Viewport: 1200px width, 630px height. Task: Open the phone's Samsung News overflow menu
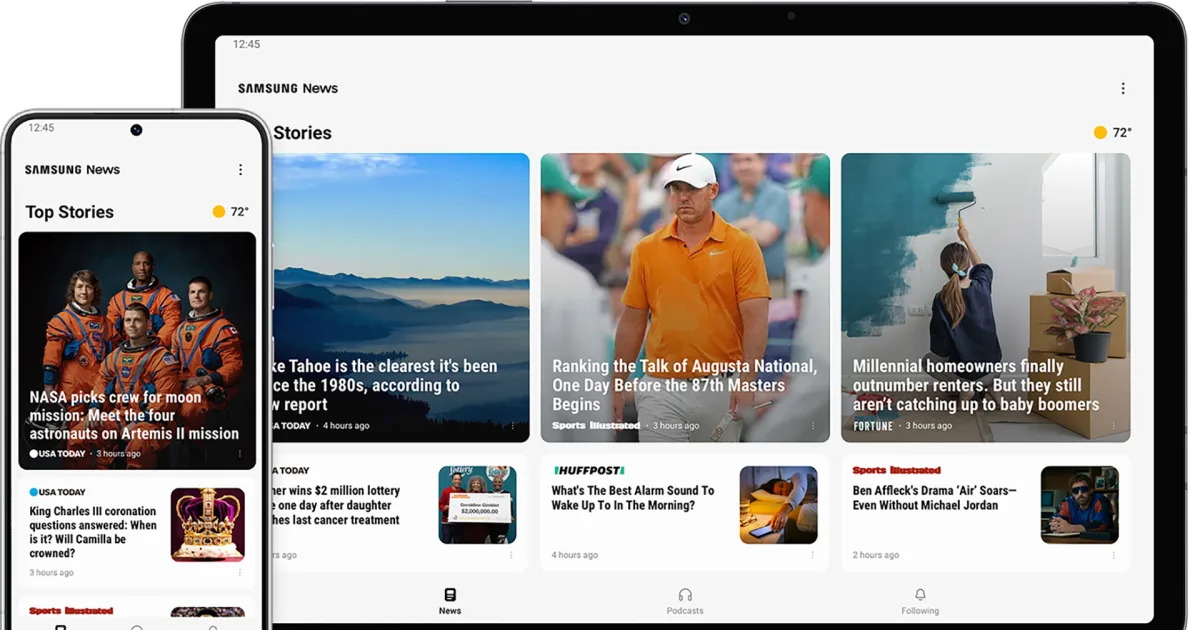pyautogui.click(x=240, y=169)
